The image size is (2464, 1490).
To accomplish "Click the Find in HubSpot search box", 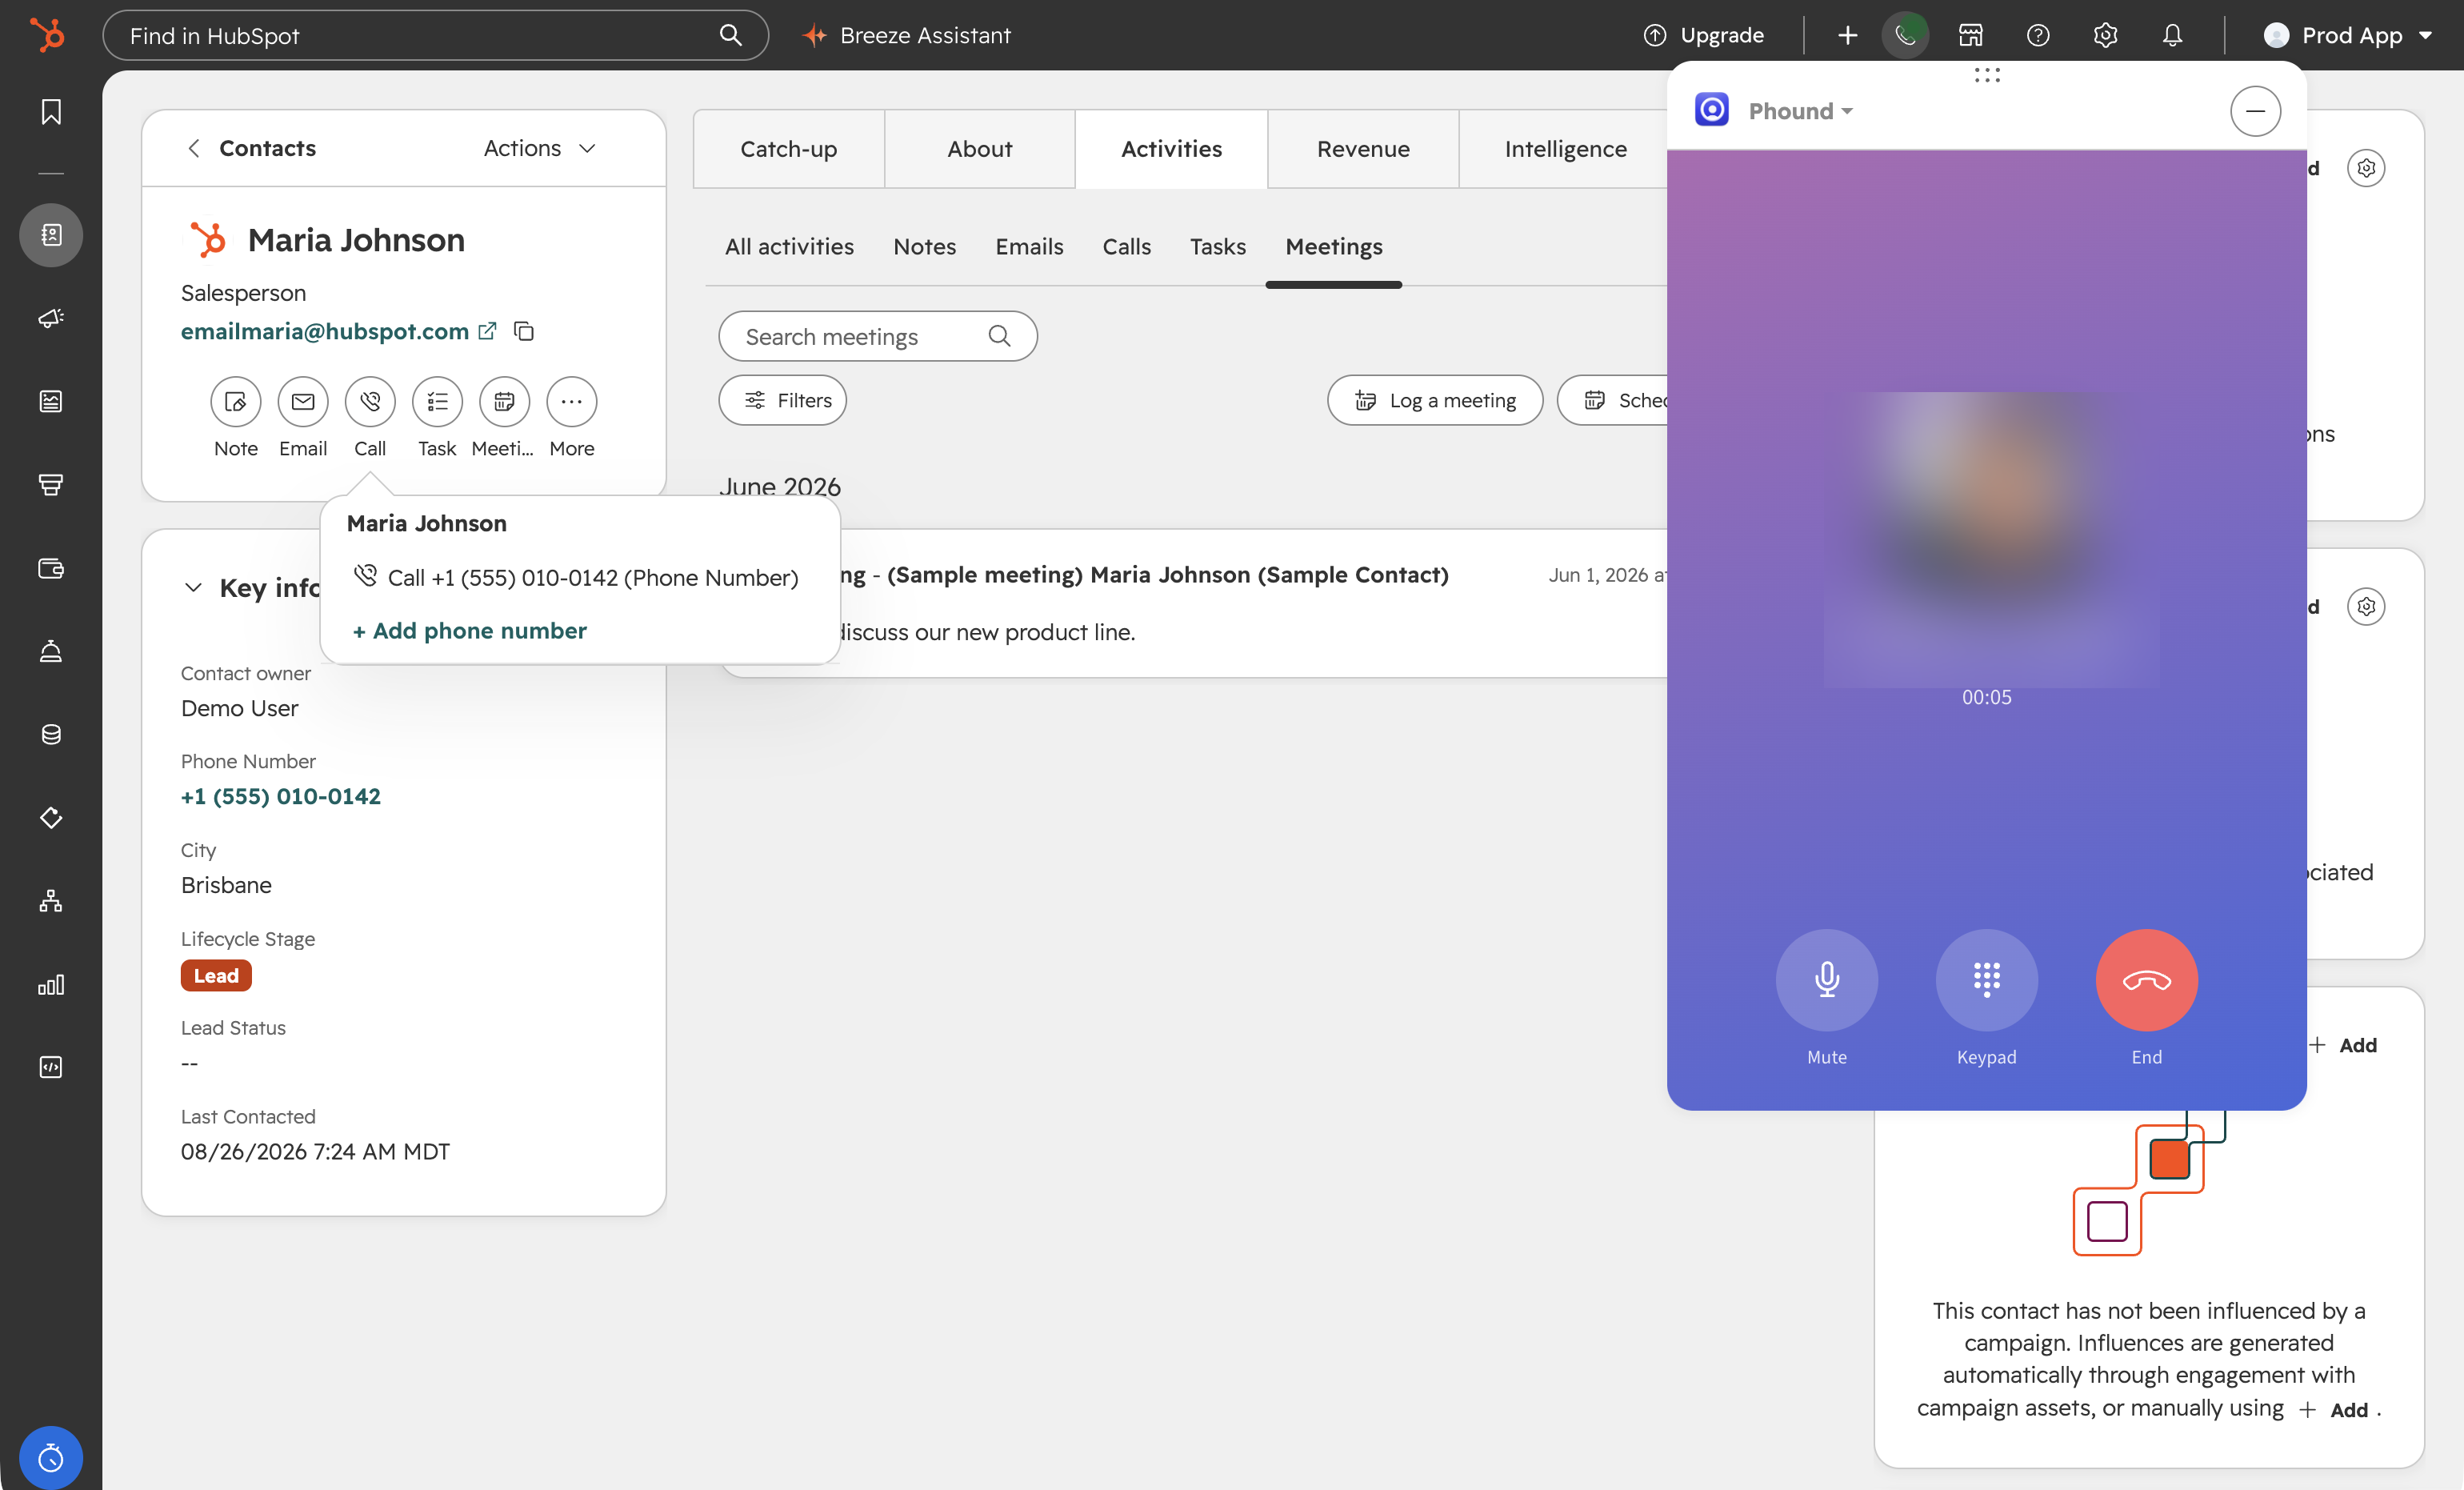I will [x=435, y=35].
